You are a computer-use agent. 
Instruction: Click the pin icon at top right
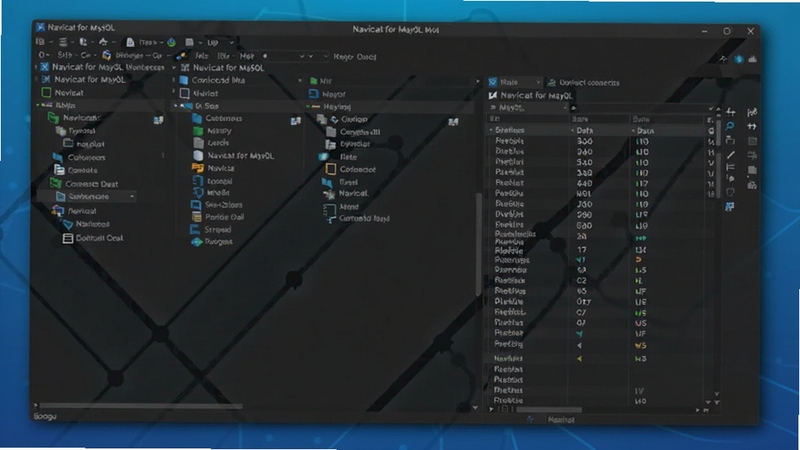pos(723,59)
